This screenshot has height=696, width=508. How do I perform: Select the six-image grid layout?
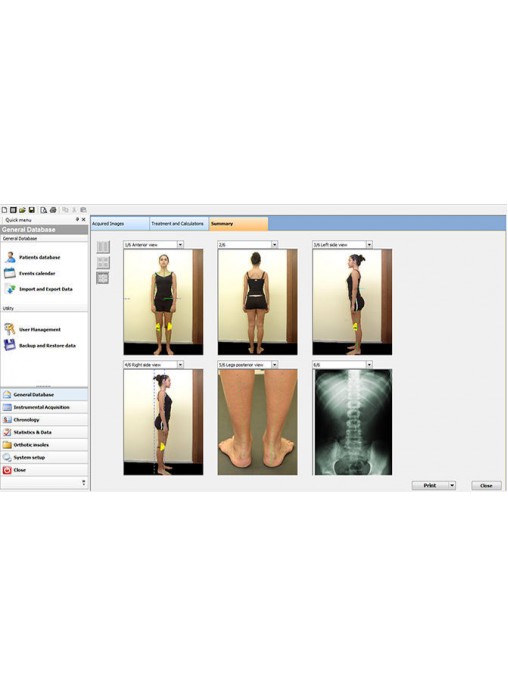pos(103,278)
